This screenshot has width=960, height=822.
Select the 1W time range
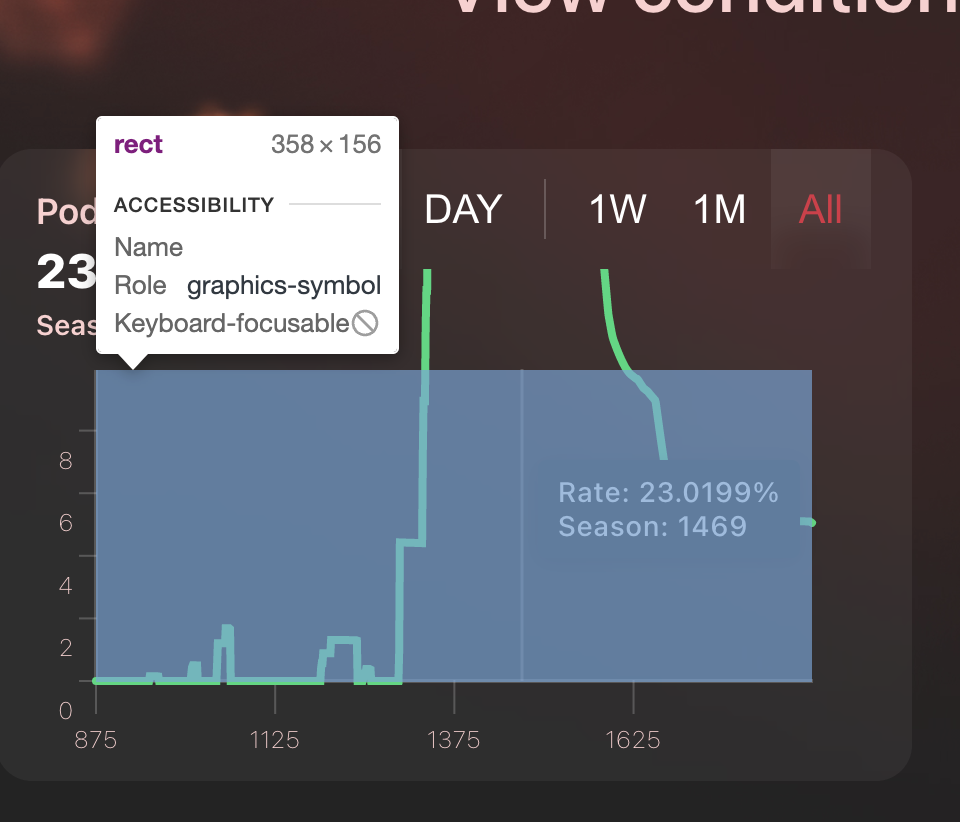pyautogui.click(x=617, y=210)
